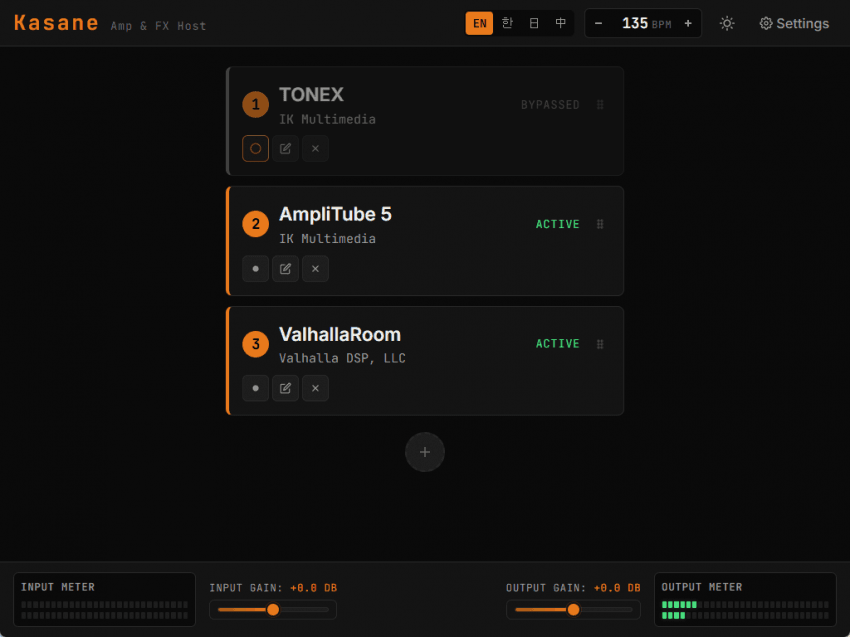Remove the TONEX plugin from chain
The width and height of the screenshot is (850, 637).
[x=315, y=149]
